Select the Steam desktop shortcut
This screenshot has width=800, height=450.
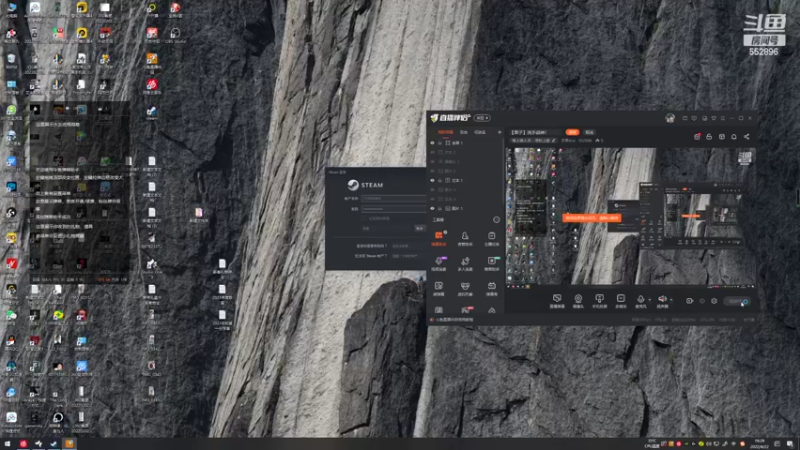coord(152,113)
